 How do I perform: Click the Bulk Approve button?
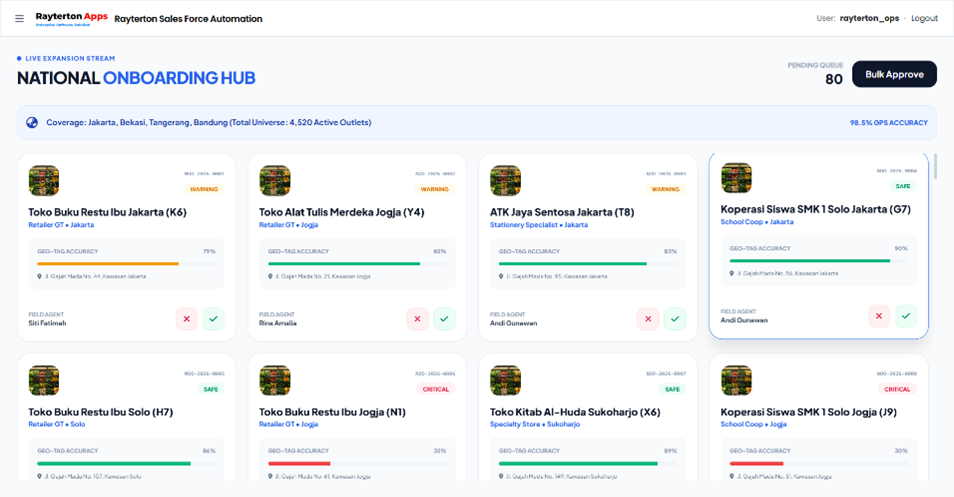tap(894, 74)
